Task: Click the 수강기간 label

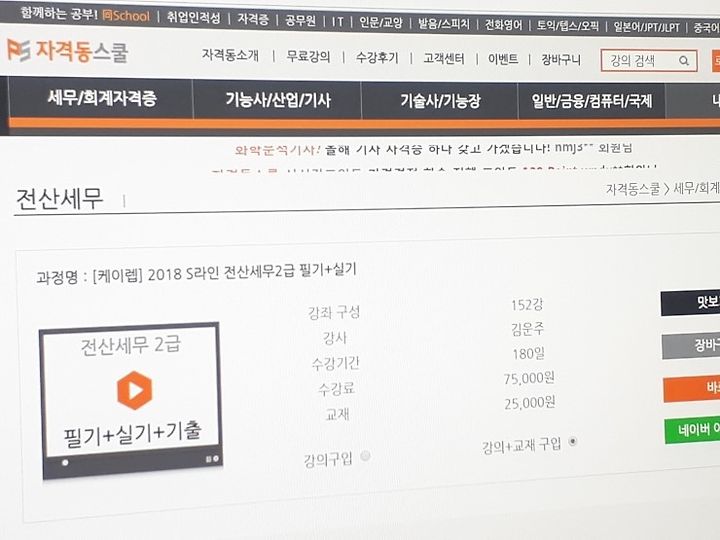Action: click(336, 363)
